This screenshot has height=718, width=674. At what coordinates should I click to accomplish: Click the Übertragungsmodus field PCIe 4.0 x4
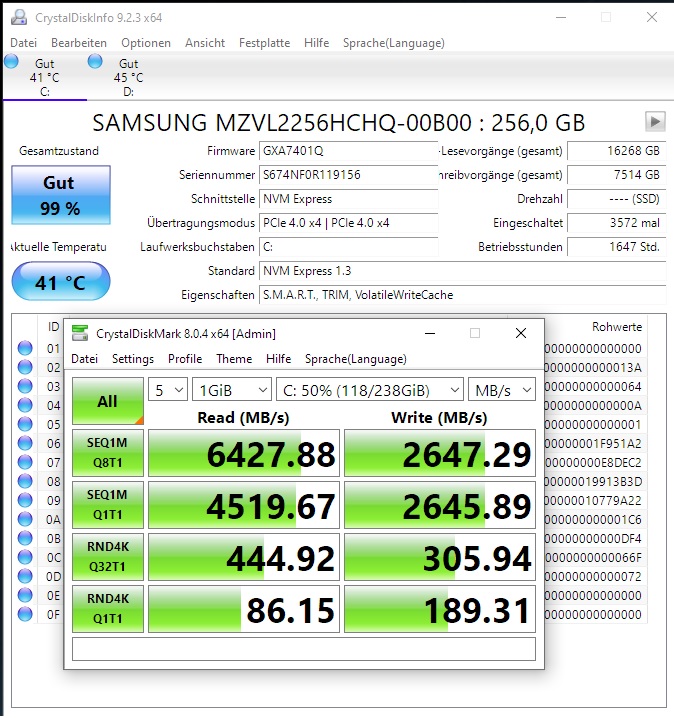coord(348,223)
